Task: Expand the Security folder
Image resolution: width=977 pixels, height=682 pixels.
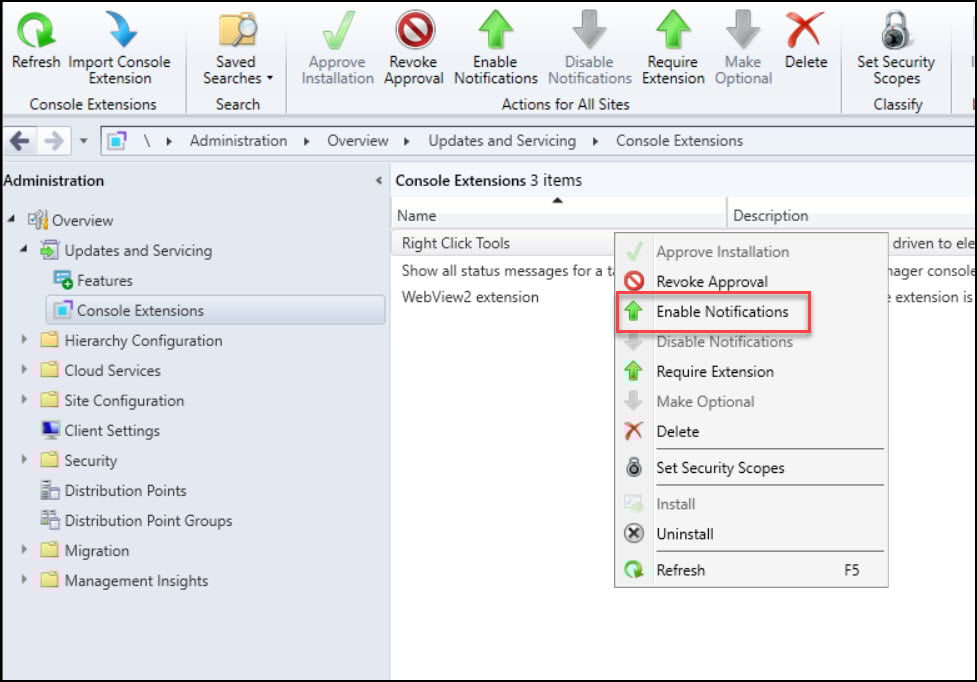Action: [x=24, y=460]
